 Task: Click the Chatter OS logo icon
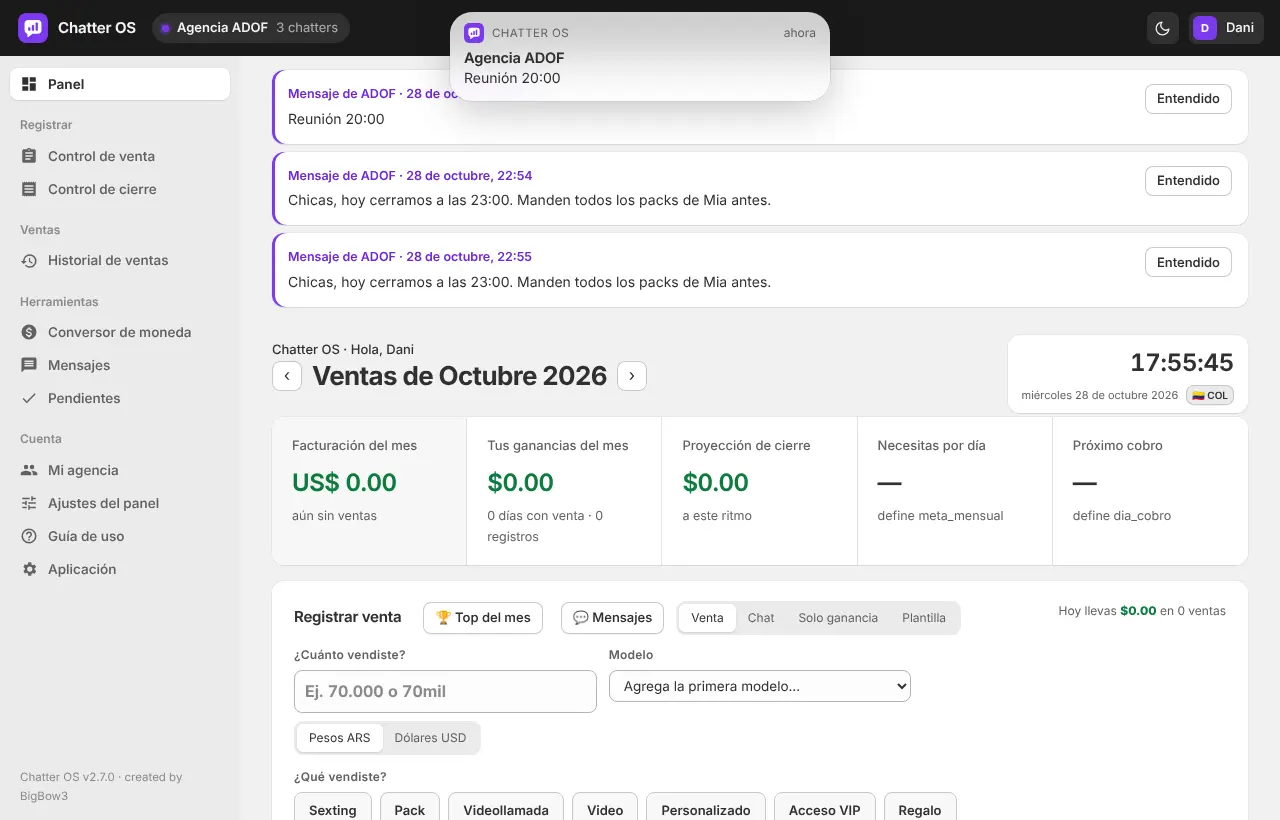pos(33,28)
